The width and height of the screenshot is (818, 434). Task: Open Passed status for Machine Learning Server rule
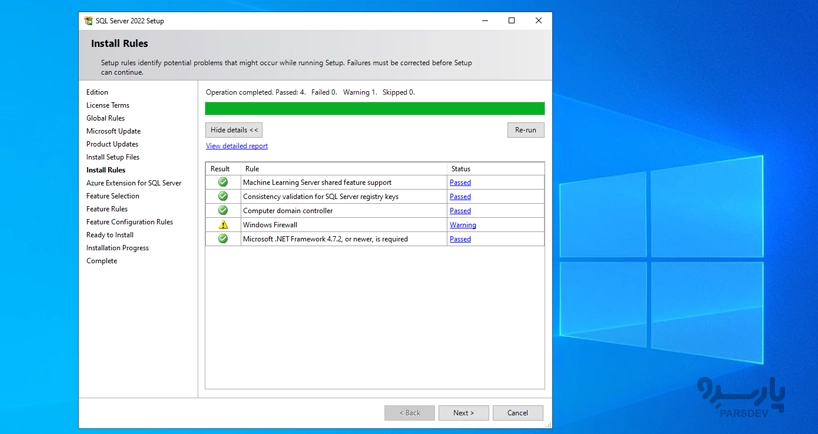coord(460,183)
